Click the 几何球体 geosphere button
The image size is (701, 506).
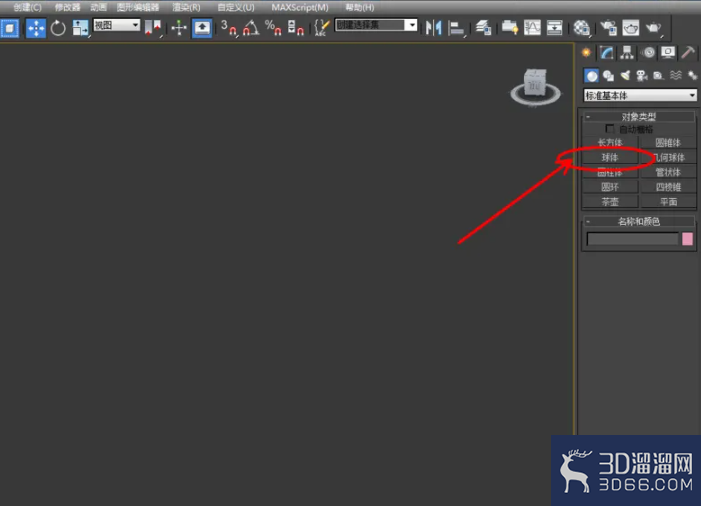click(668, 157)
